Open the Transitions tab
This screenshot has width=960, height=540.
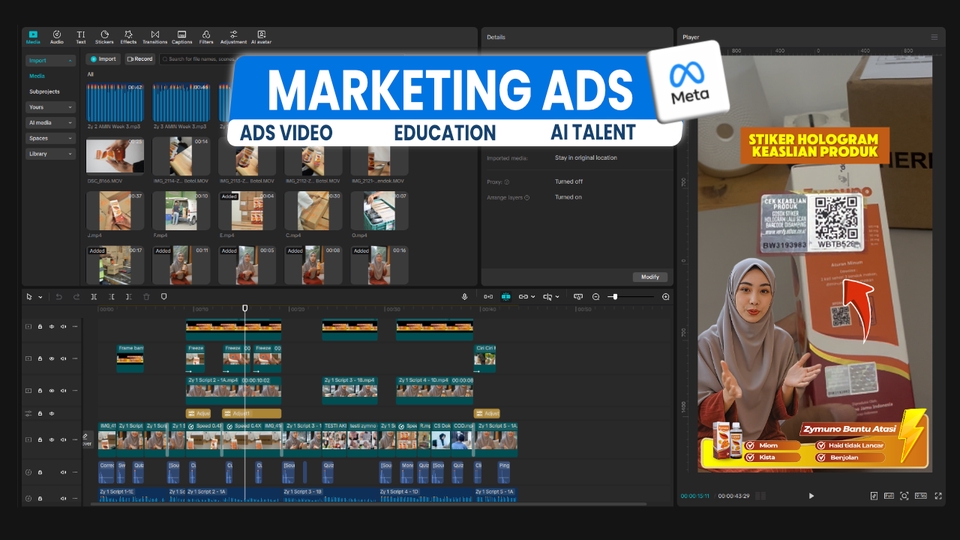coord(155,37)
